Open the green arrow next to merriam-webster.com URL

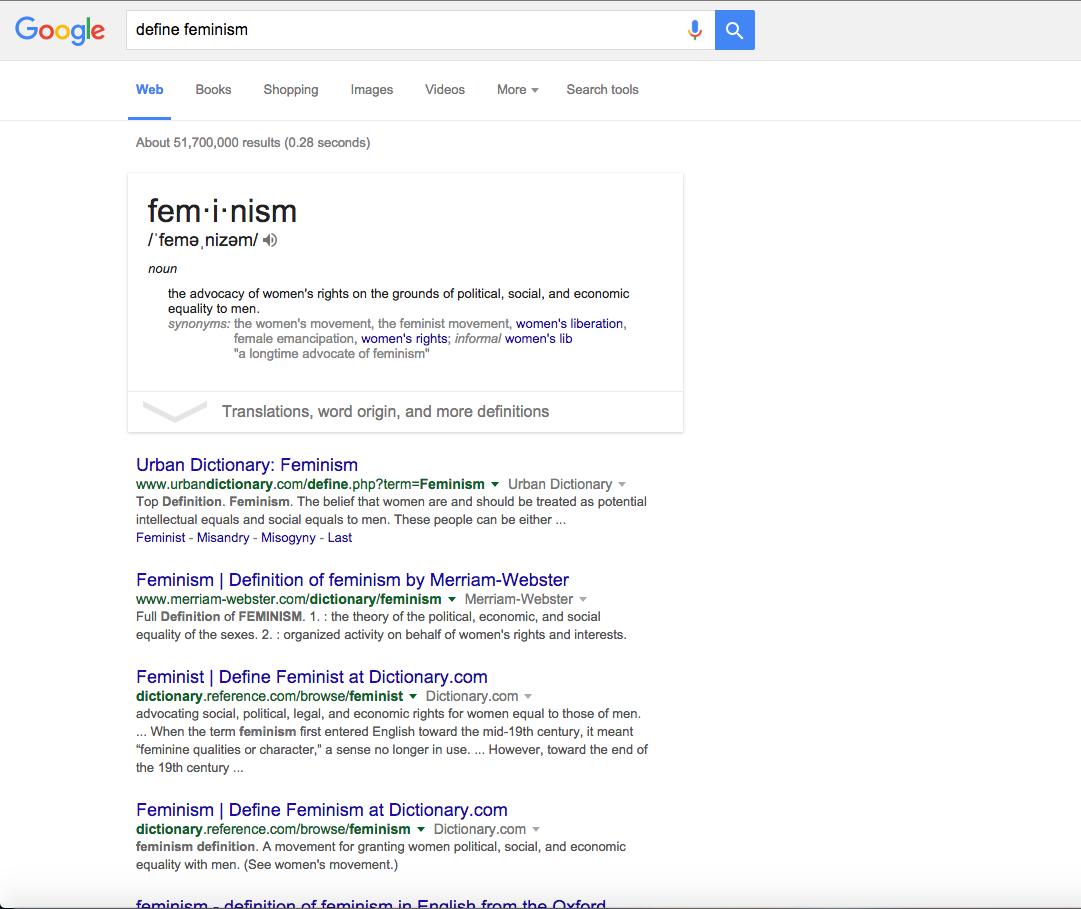(452, 600)
